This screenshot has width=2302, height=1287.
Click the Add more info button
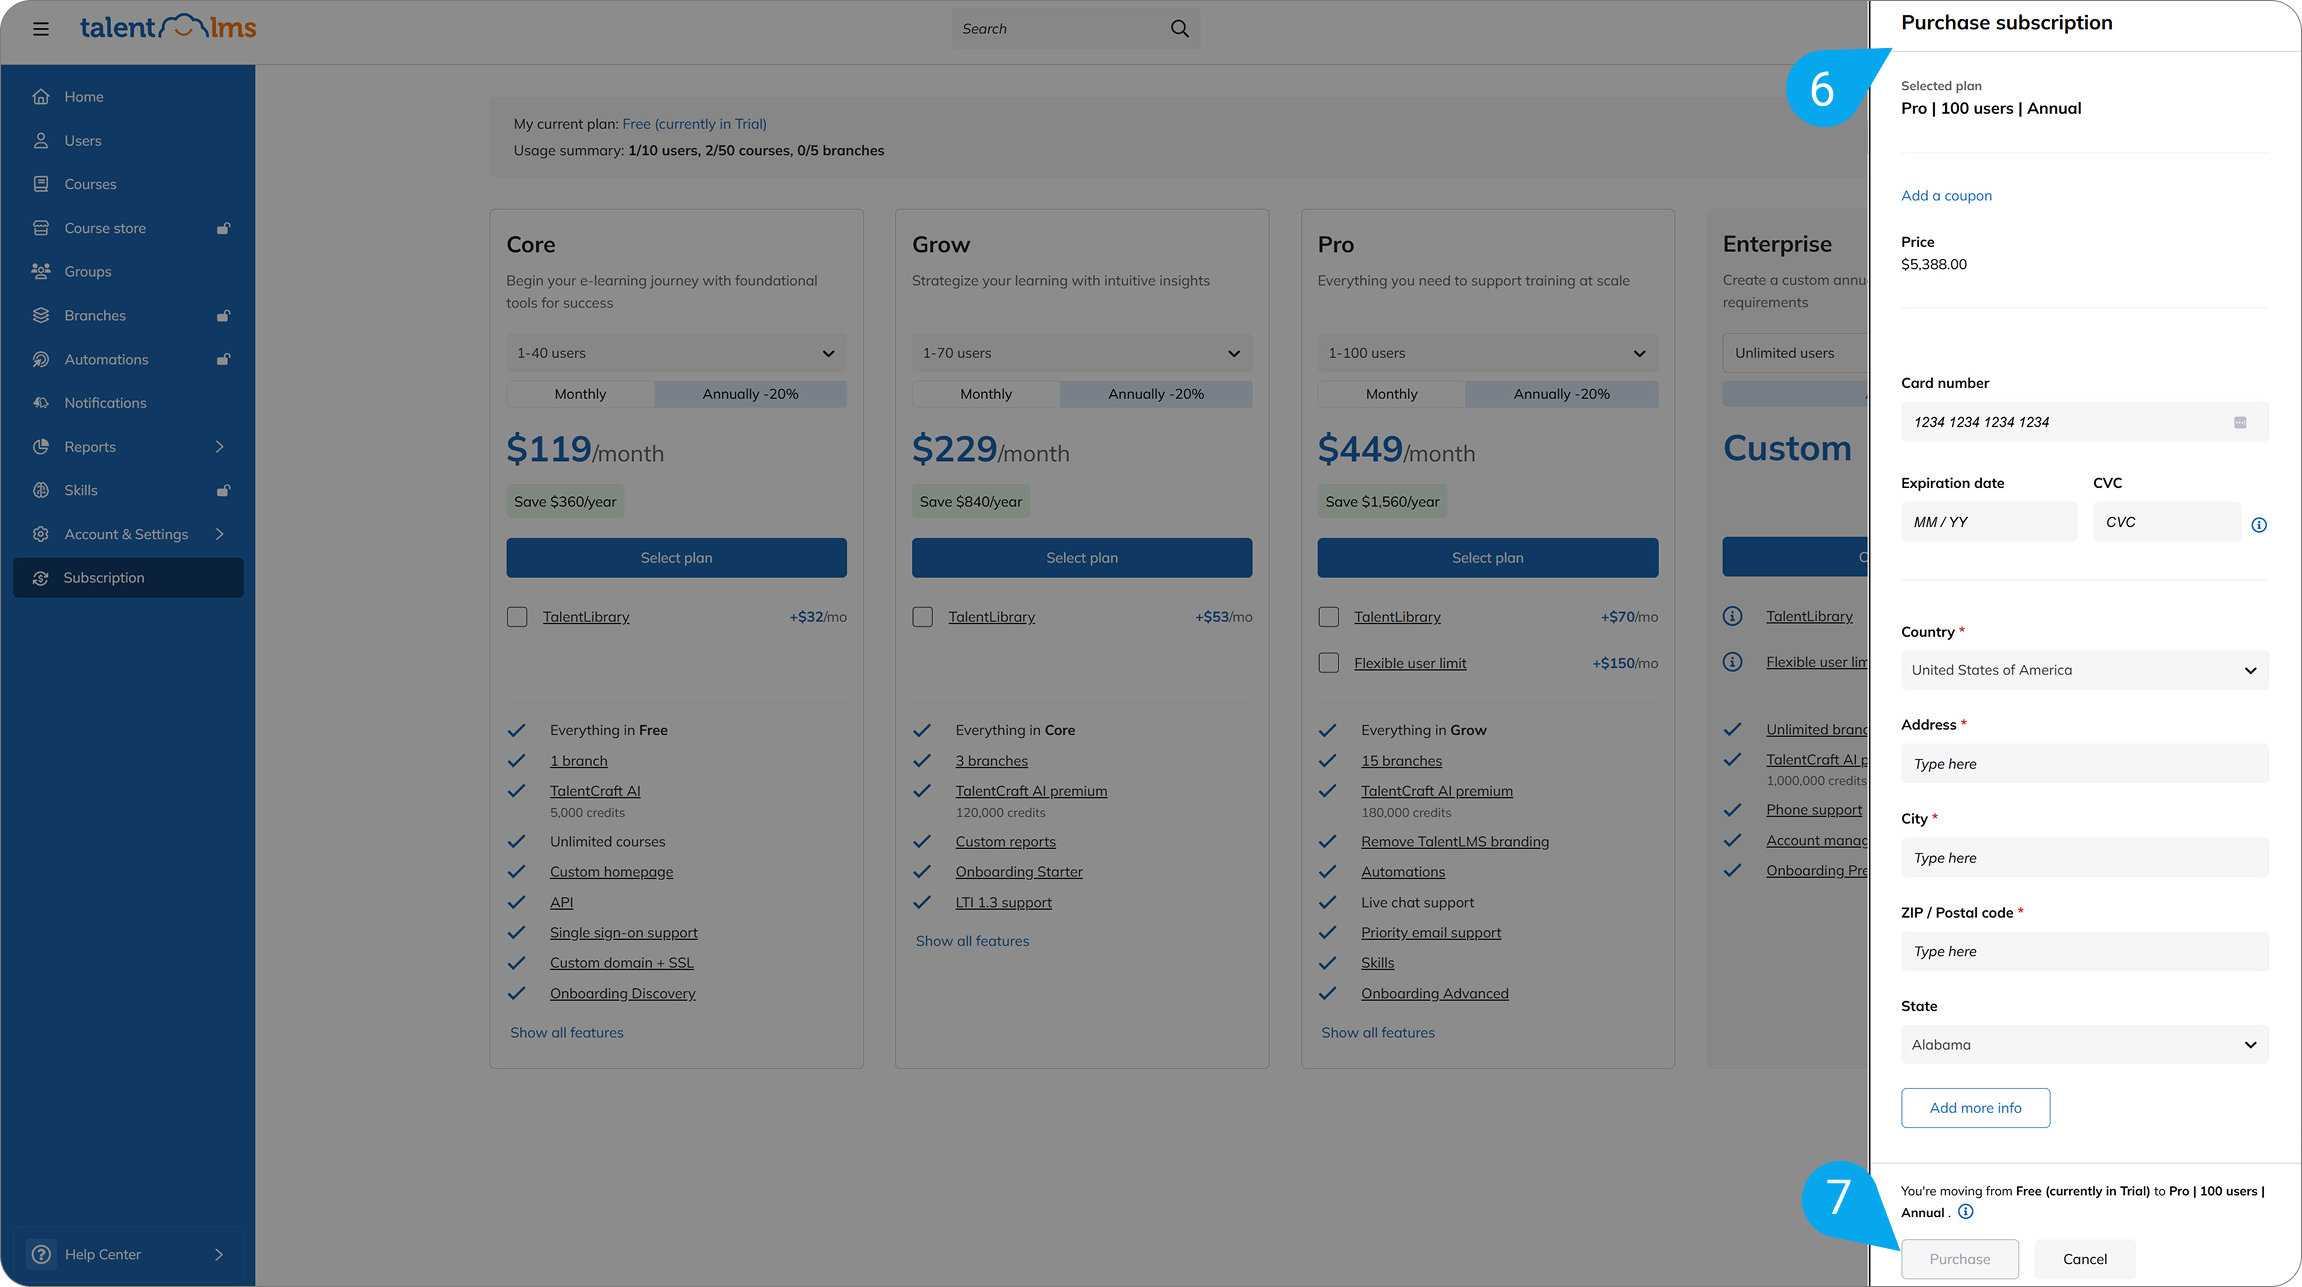1975,1108
